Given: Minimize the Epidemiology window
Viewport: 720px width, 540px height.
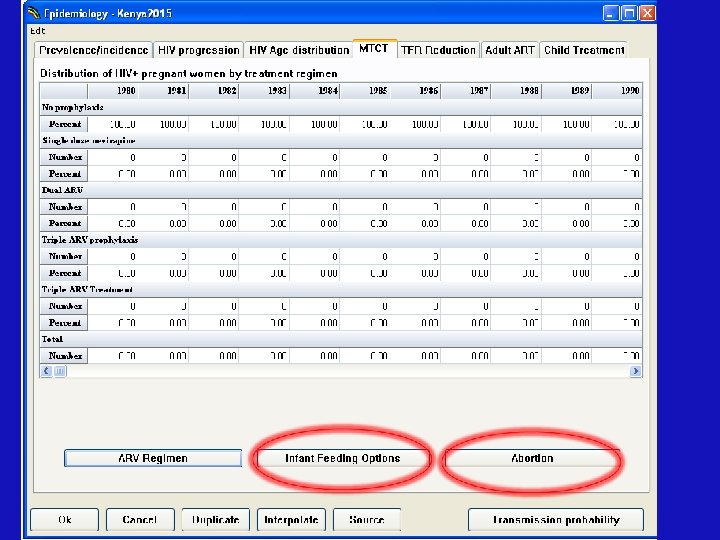Looking at the screenshot, I should click(x=610, y=13).
